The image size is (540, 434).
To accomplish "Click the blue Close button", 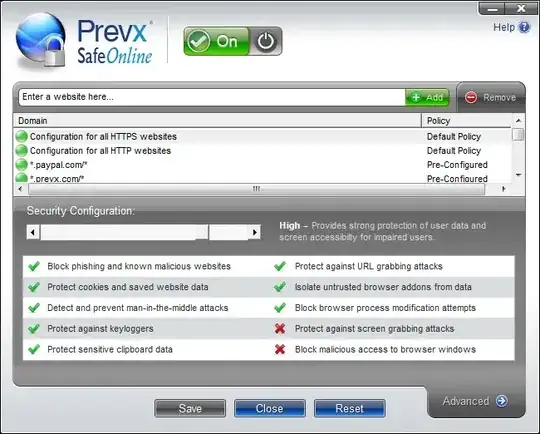I will (x=270, y=409).
